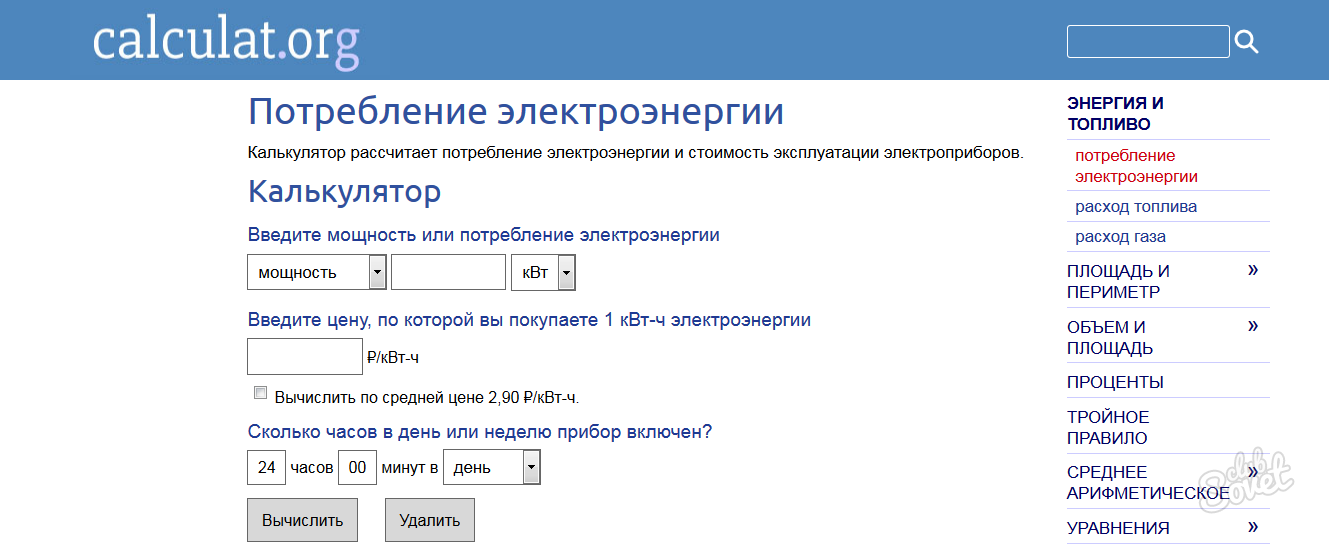Open the день period dropdown

[491, 467]
